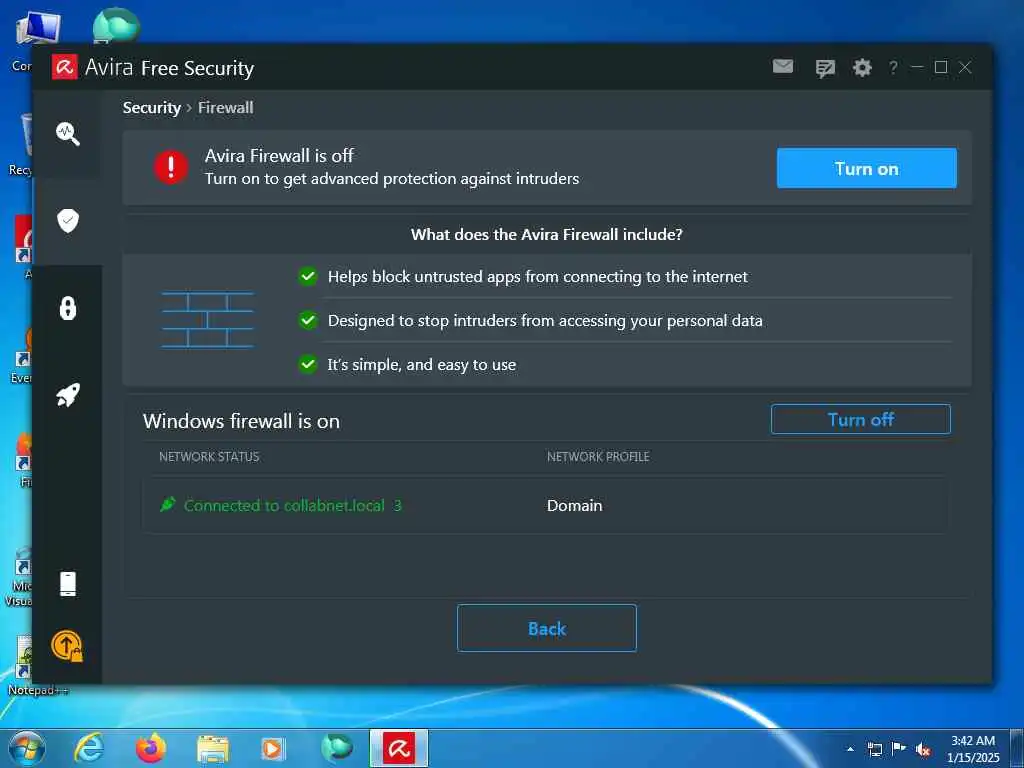The height and width of the screenshot is (768, 1024).
Task: Click the NETWORK STATUS column header
Action: pyautogui.click(x=209, y=456)
